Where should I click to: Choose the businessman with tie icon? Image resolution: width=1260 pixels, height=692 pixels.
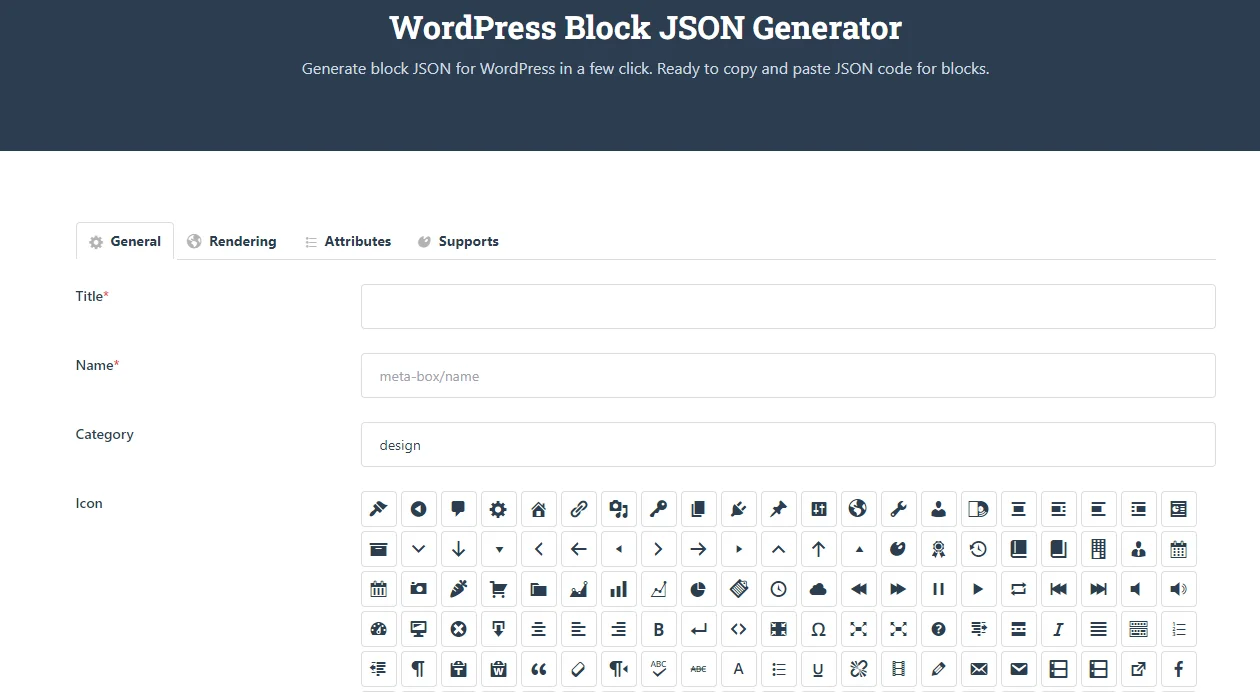[x=1139, y=549]
